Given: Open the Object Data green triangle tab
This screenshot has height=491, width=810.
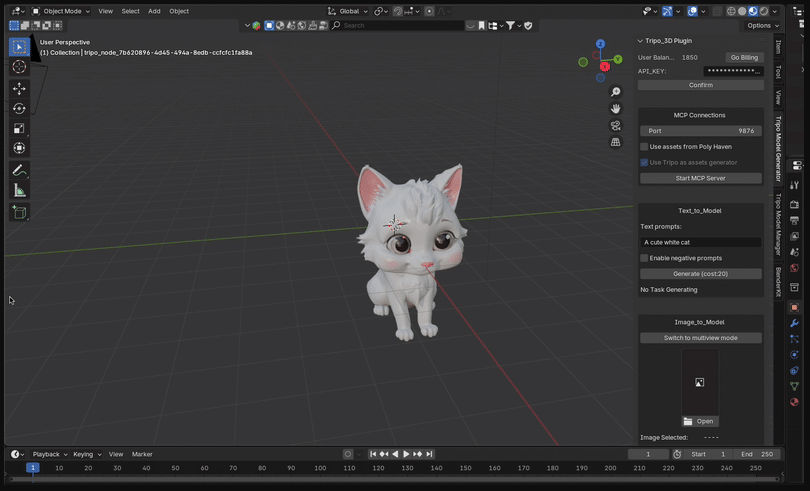Looking at the screenshot, I should (x=795, y=386).
